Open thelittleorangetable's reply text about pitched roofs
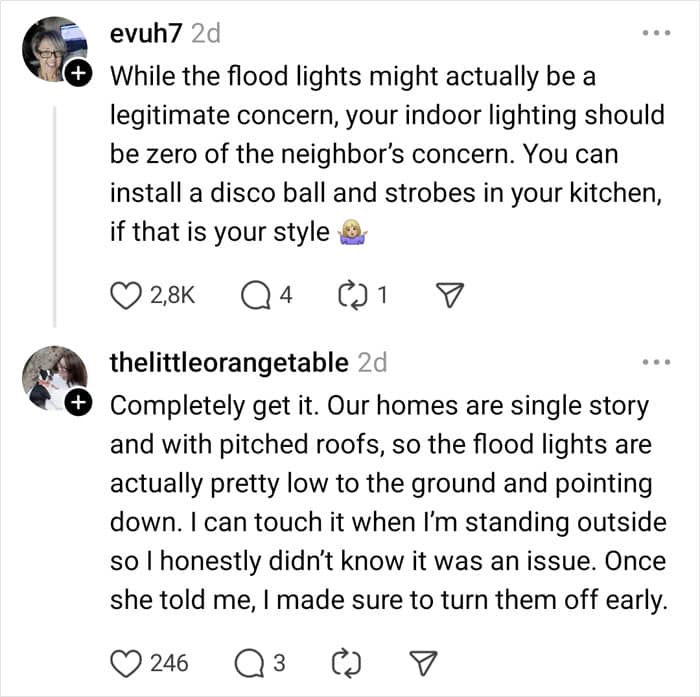Image resolution: width=700 pixels, height=697 pixels. (x=388, y=502)
